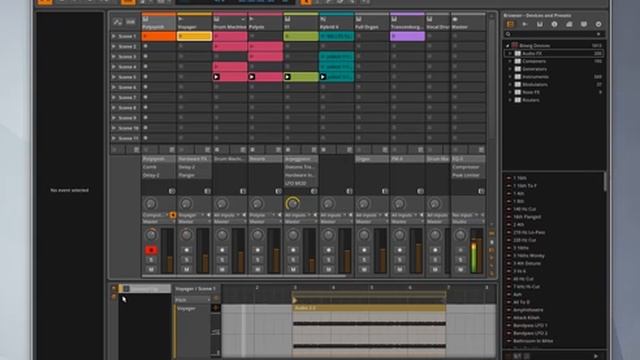Click the Polysynth track pan knob
The width and height of the screenshot is (640, 360).
(x=151, y=235)
